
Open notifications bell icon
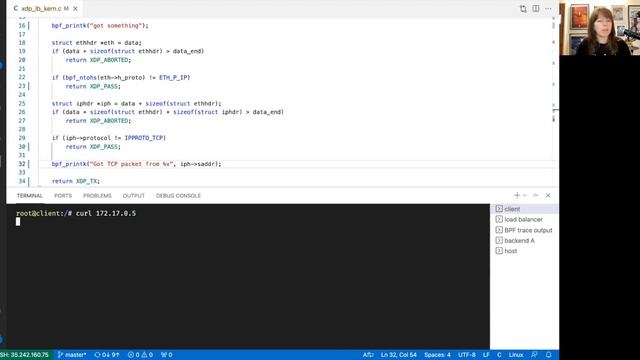[549, 355]
